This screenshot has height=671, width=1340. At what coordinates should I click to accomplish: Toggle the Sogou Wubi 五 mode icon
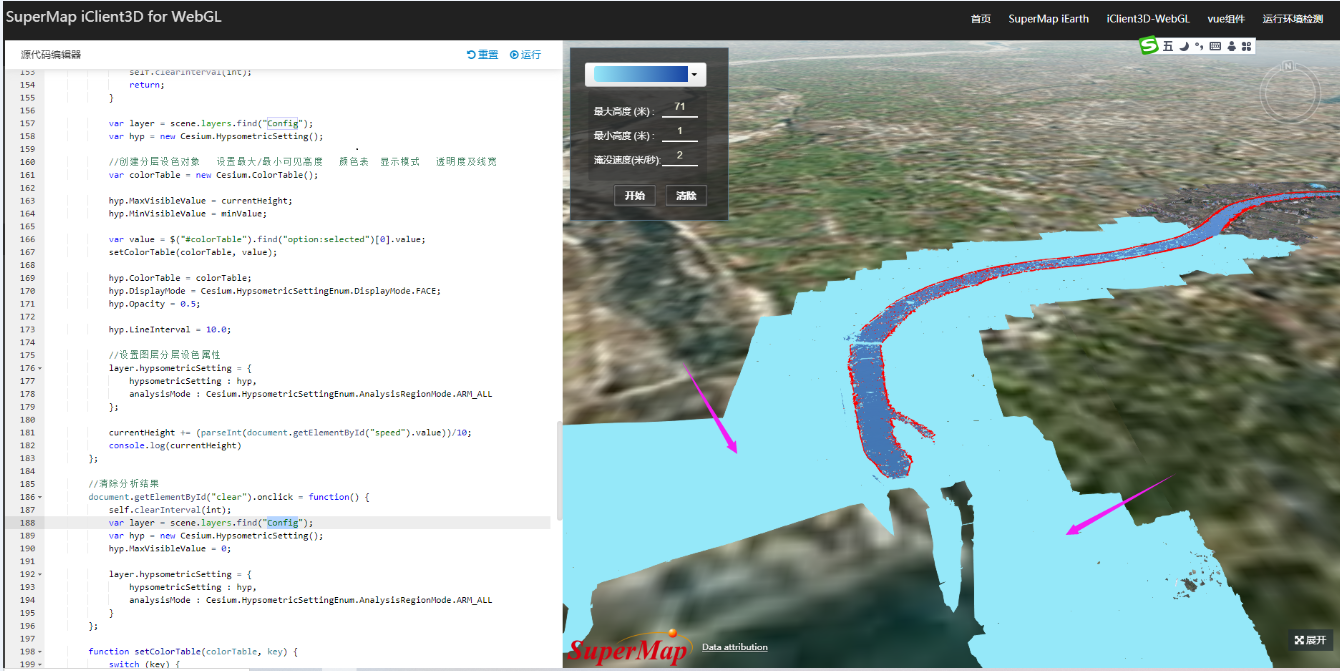(1168, 46)
